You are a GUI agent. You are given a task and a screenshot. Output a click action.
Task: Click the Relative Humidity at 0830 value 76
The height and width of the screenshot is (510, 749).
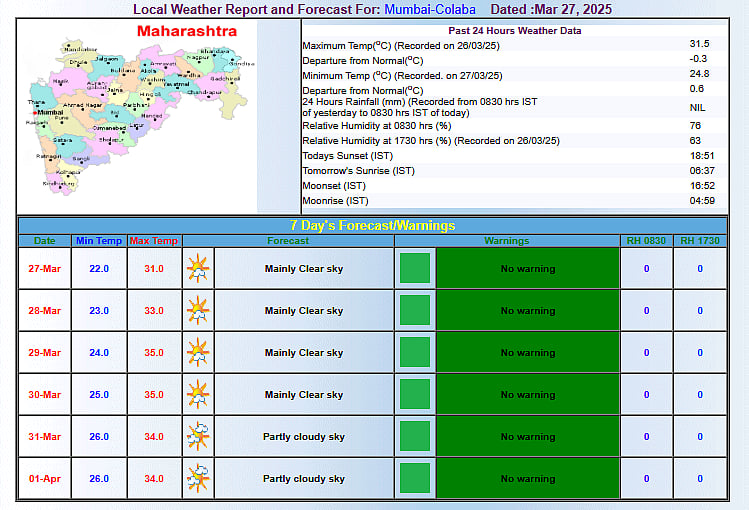pyautogui.click(x=695, y=126)
